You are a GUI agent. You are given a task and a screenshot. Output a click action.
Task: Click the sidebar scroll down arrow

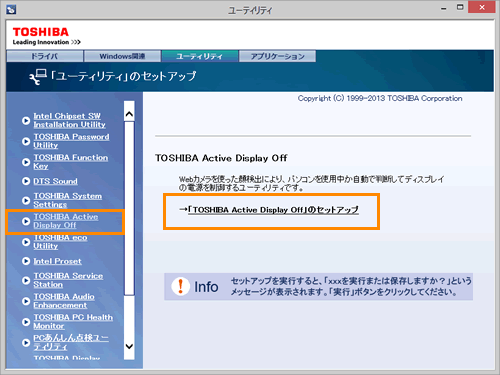click(x=129, y=346)
